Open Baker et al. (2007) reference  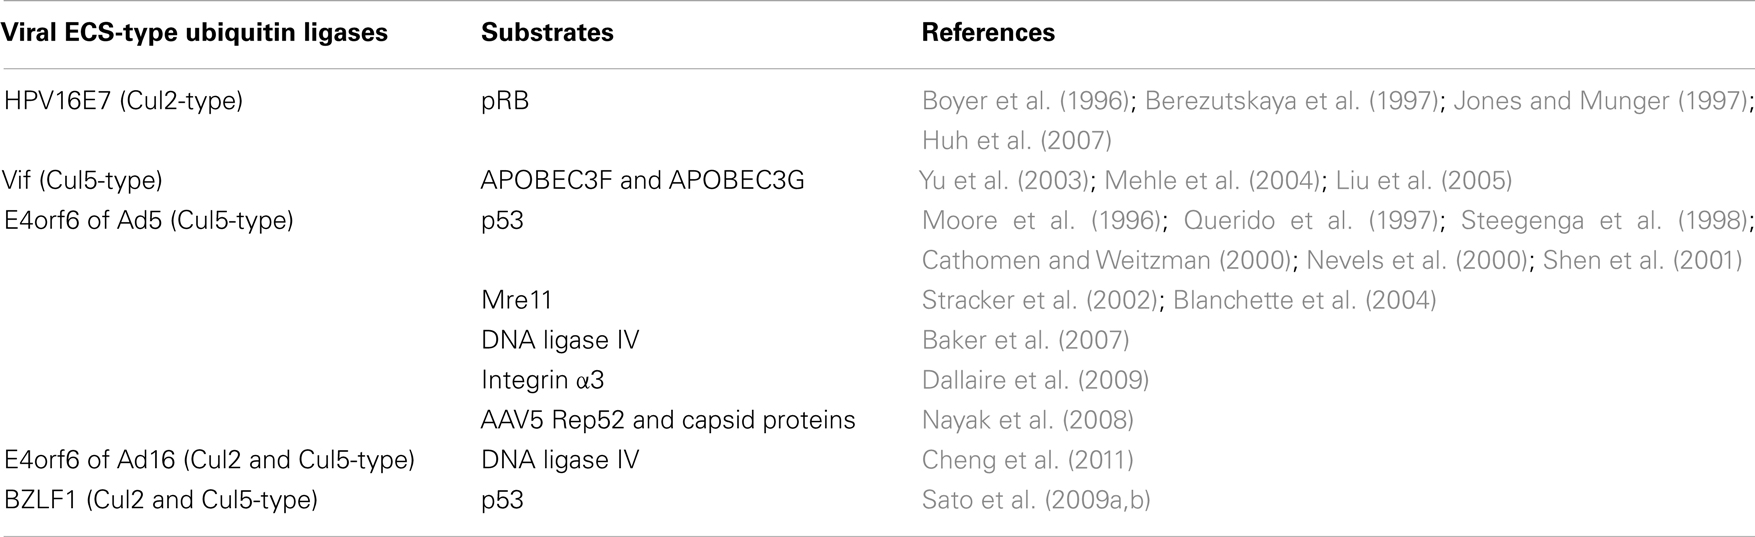(1025, 340)
